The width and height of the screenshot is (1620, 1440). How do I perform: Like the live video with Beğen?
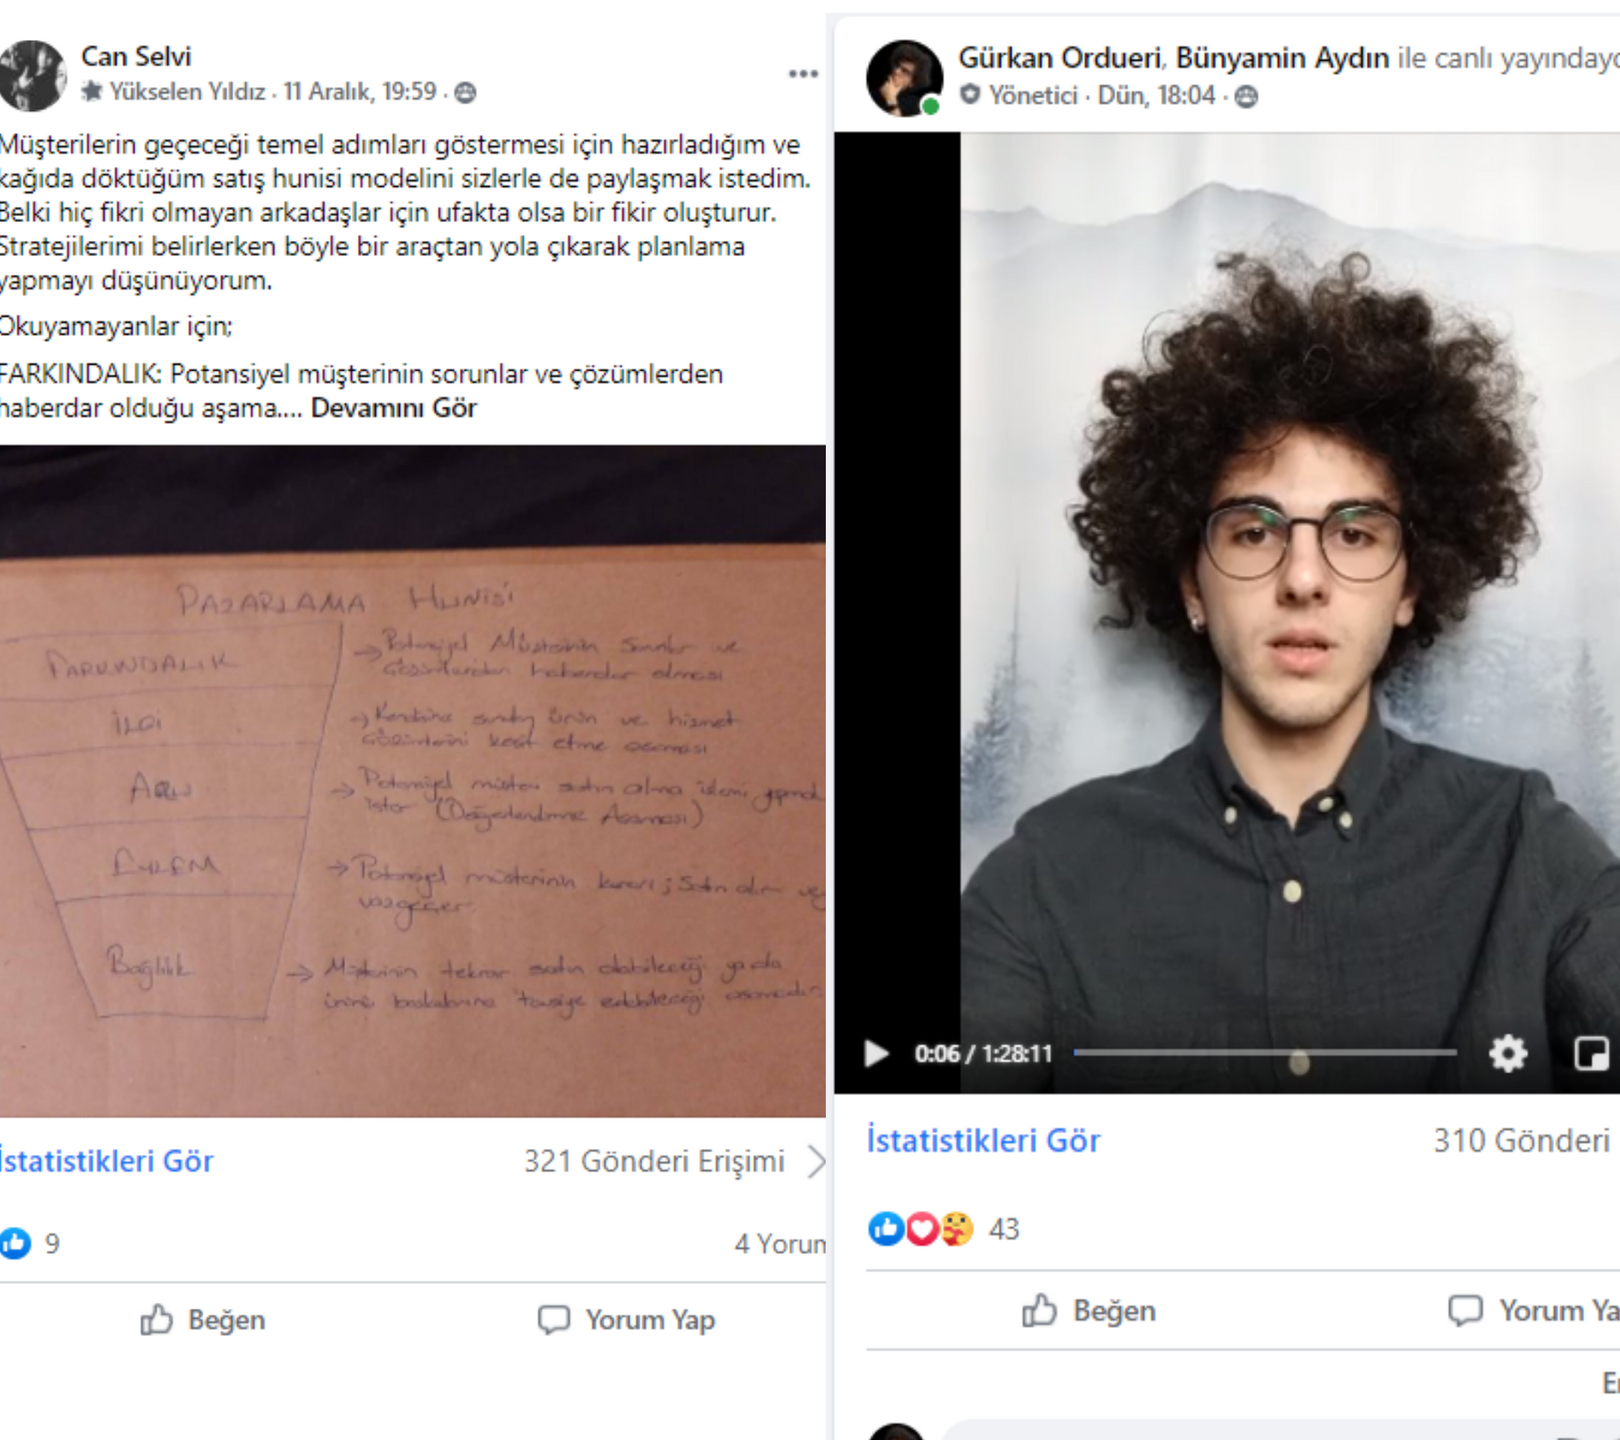pyautogui.click(x=1089, y=1310)
